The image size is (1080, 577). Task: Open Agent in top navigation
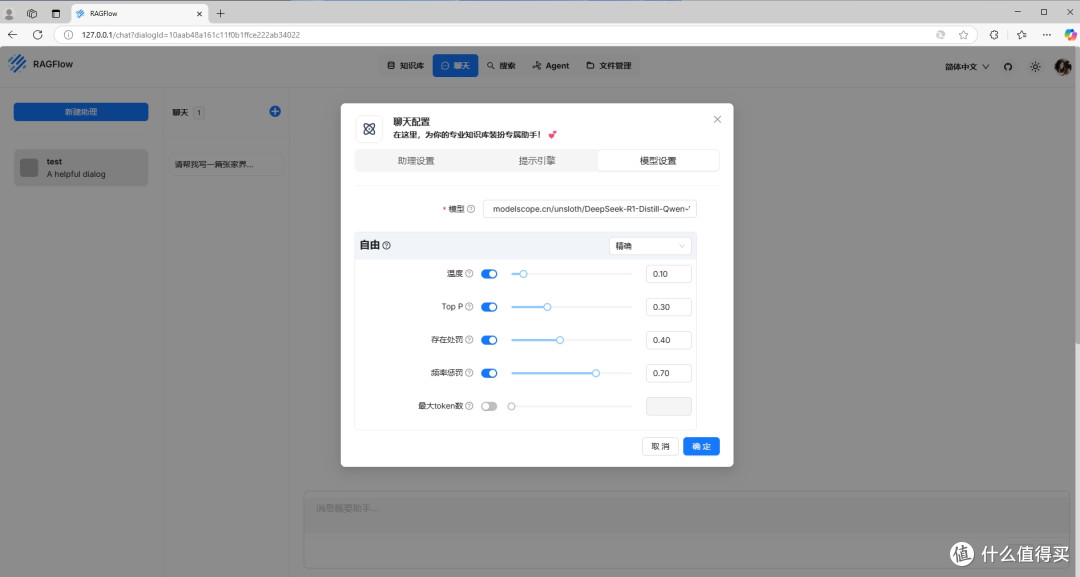550,65
